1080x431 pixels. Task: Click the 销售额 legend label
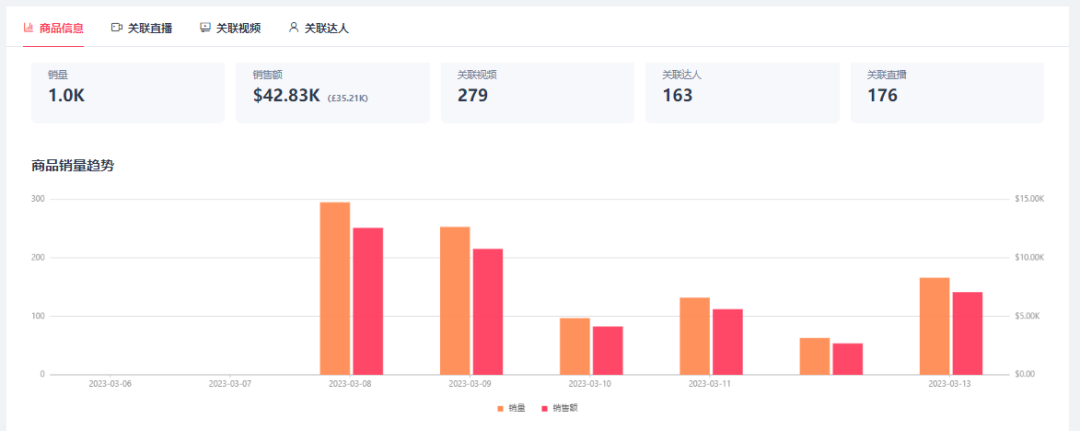click(565, 408)
